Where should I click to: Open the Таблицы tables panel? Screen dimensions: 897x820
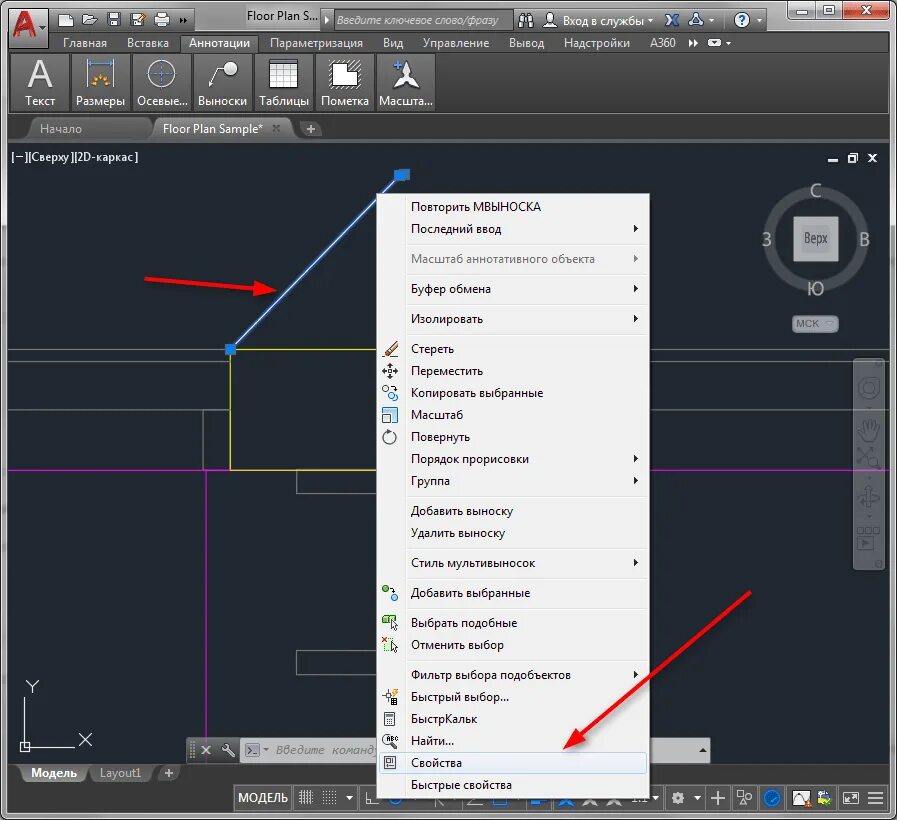click(x=284, y=82)
